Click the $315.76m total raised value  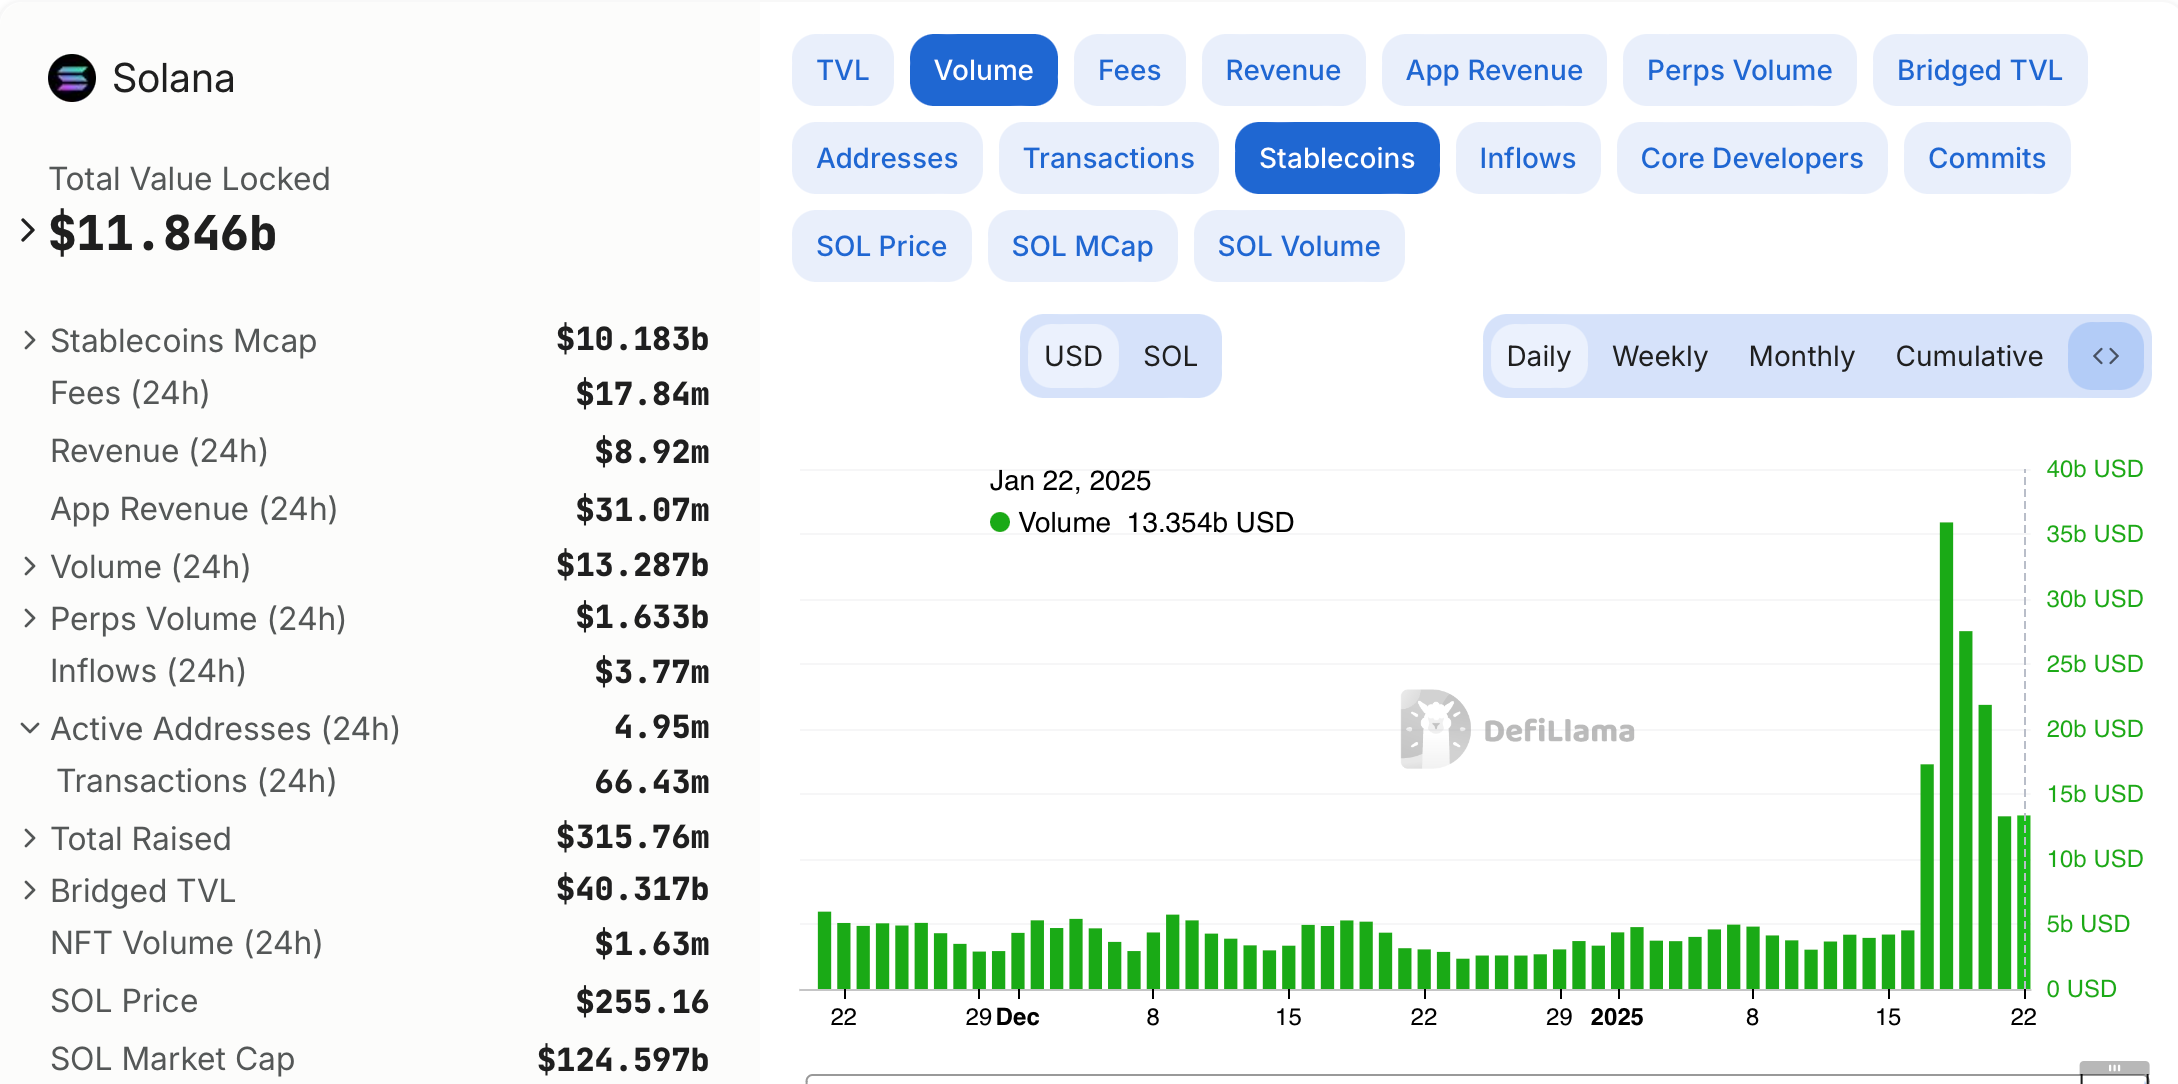(633, 837)
